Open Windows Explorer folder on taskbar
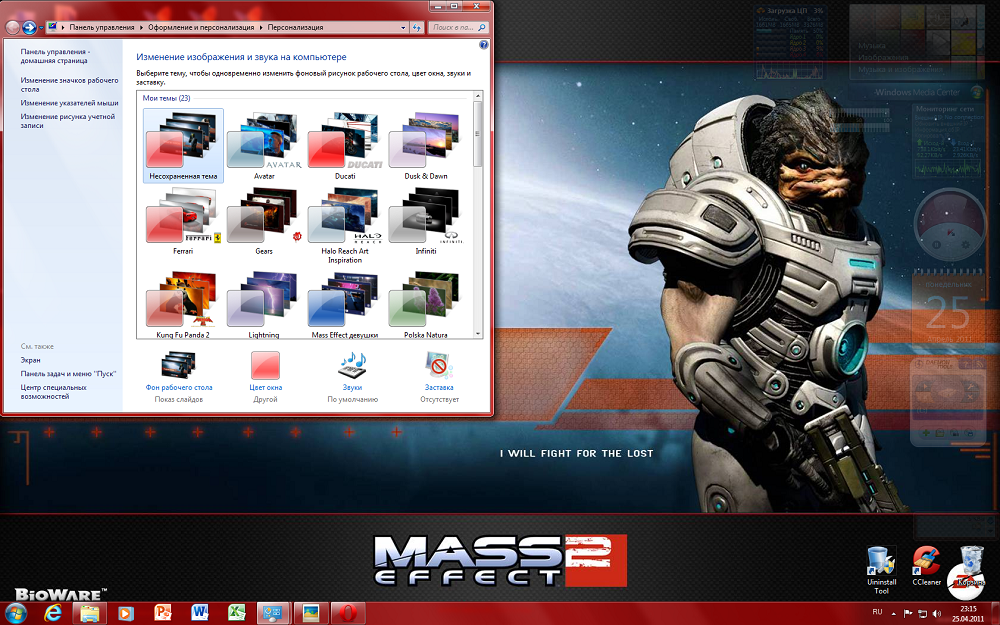 pyautogui.click(x=89, y=614)
